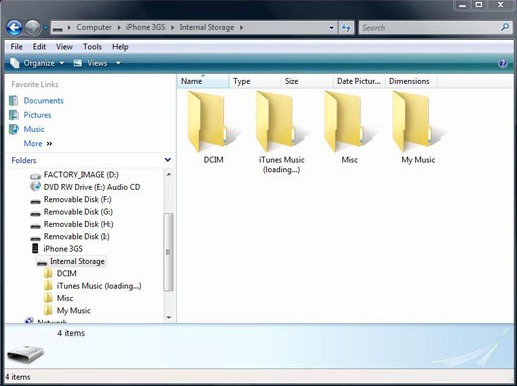Click the Documents link icon

(14, 101)
